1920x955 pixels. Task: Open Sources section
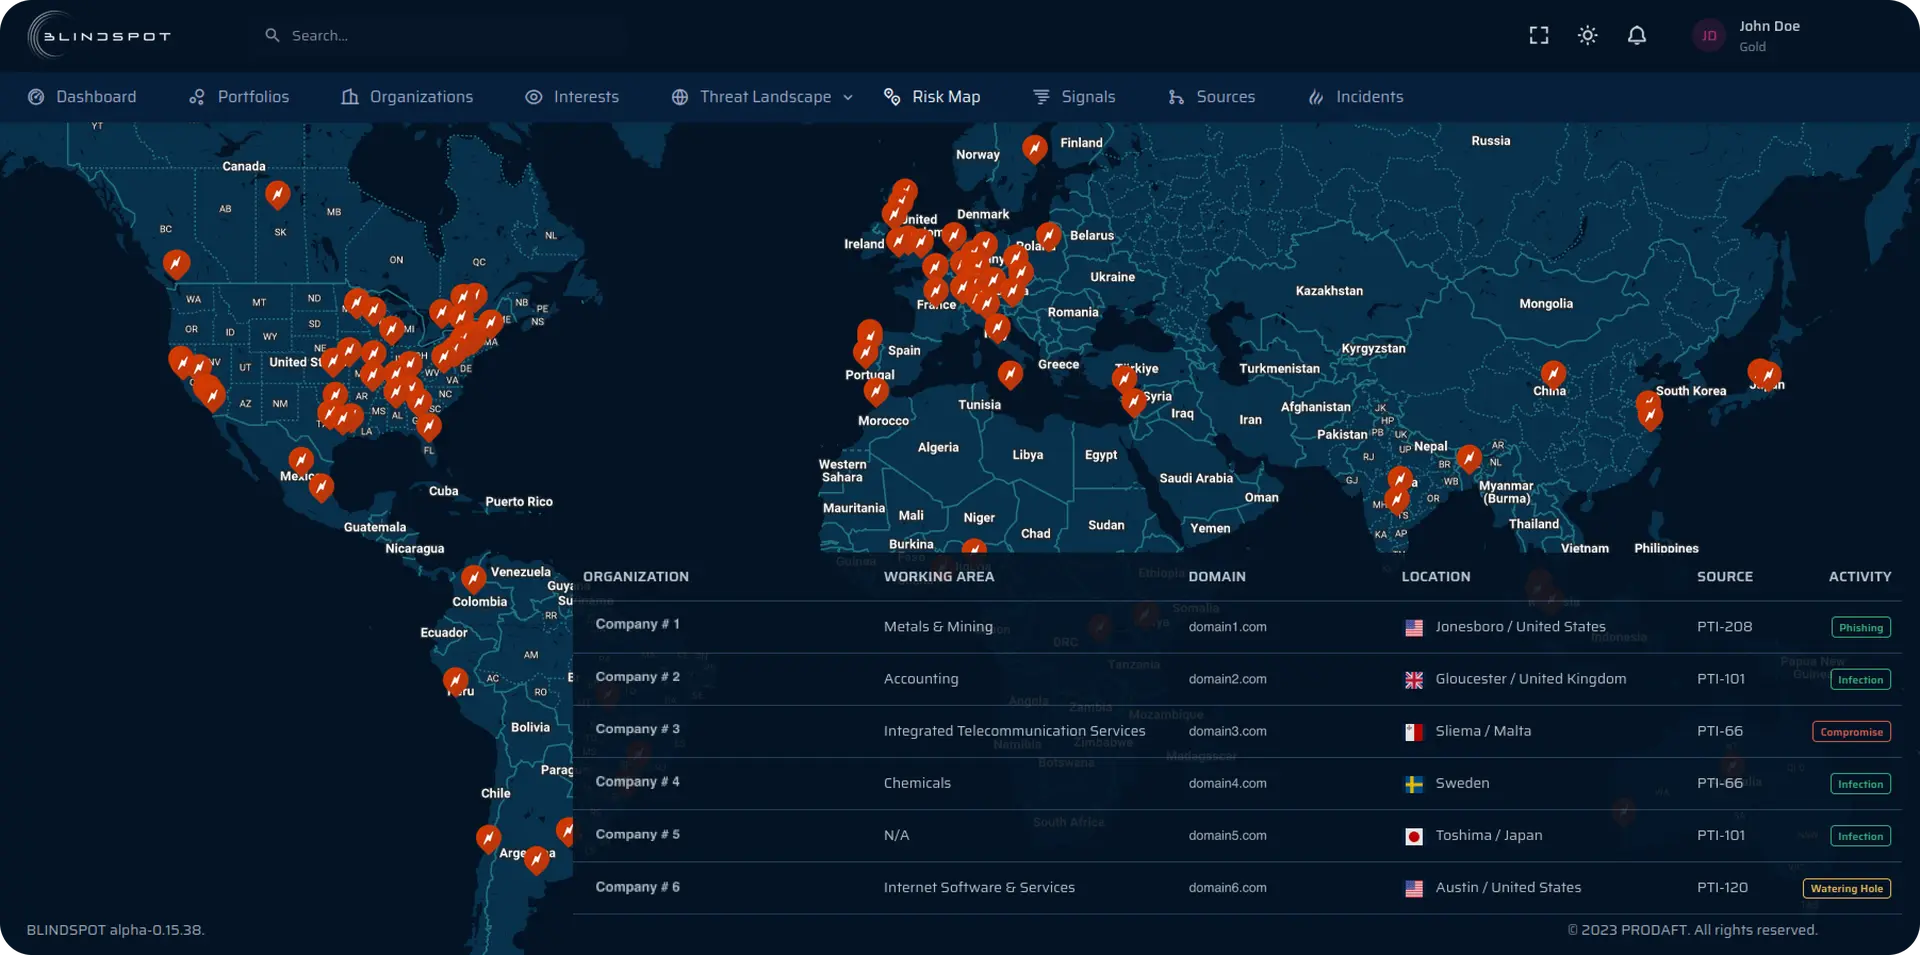pyautogui.click(x=1211, y=97)
